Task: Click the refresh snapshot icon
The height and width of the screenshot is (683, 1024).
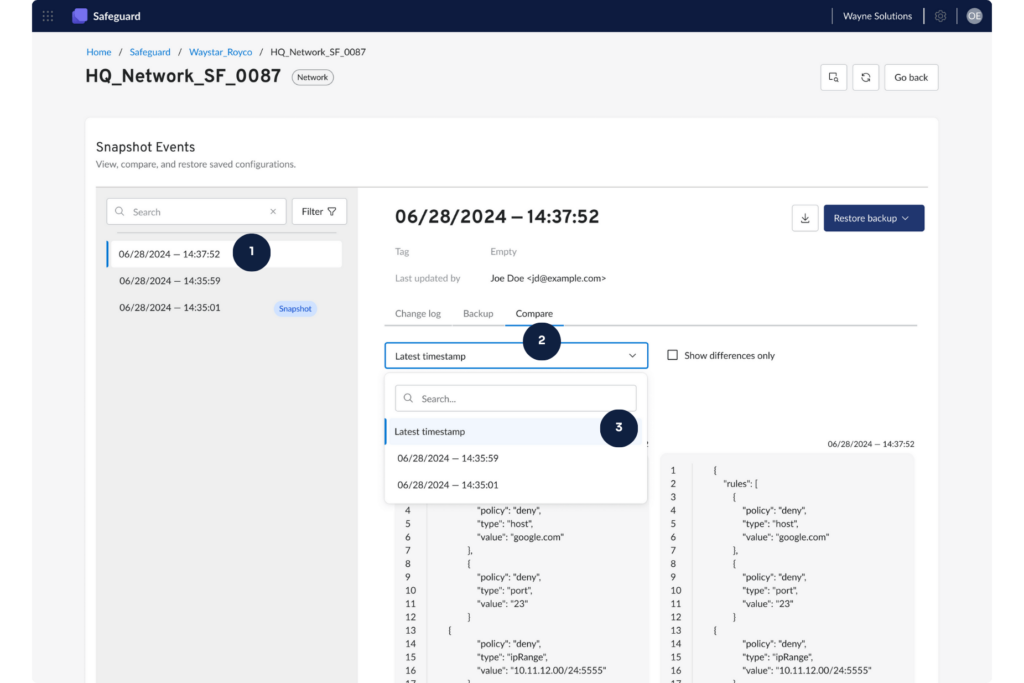Action: pyautogui.click(x=865, y=77)
